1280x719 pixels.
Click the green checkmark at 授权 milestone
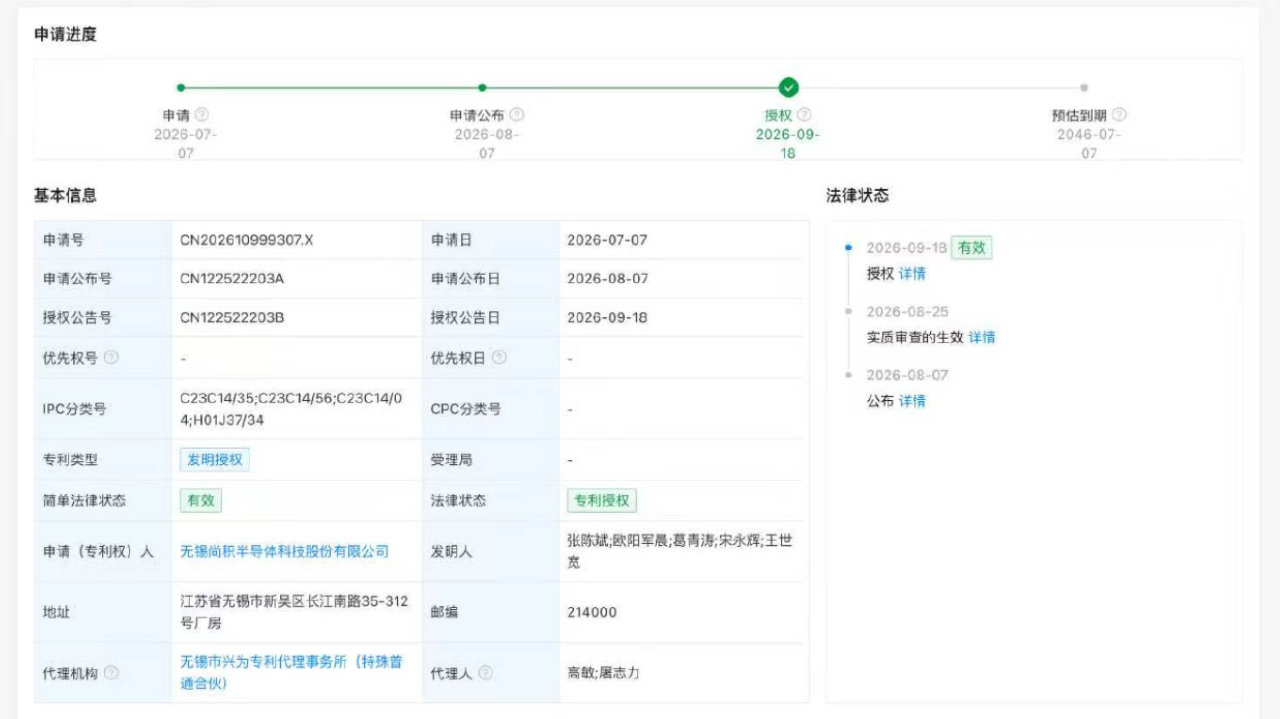click(788, 87)
